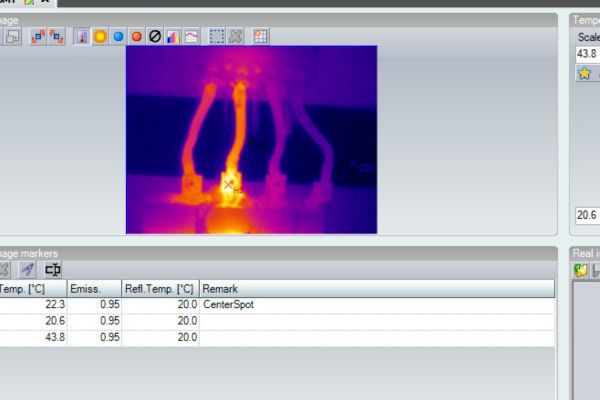Click the rotate icon with arrows pointing up-right

(38, 37)
